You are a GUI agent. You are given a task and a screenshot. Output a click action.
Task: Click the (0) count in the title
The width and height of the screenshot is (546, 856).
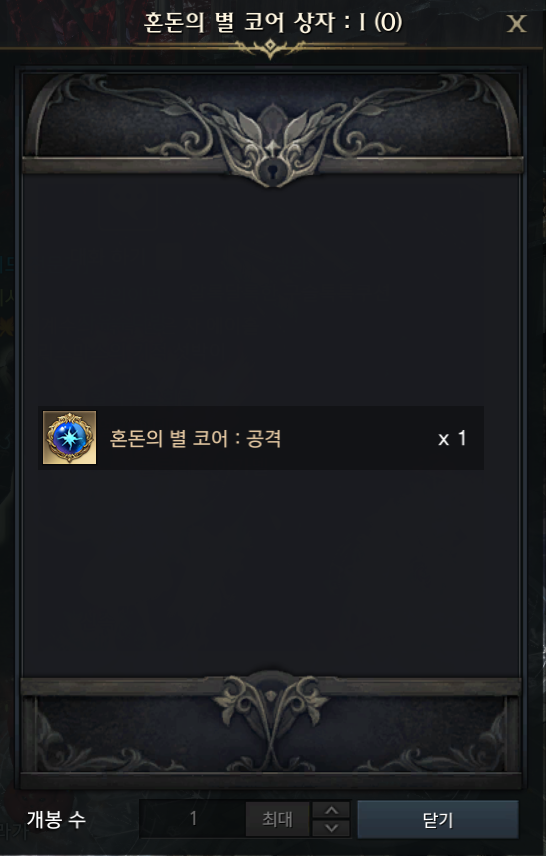388,22
